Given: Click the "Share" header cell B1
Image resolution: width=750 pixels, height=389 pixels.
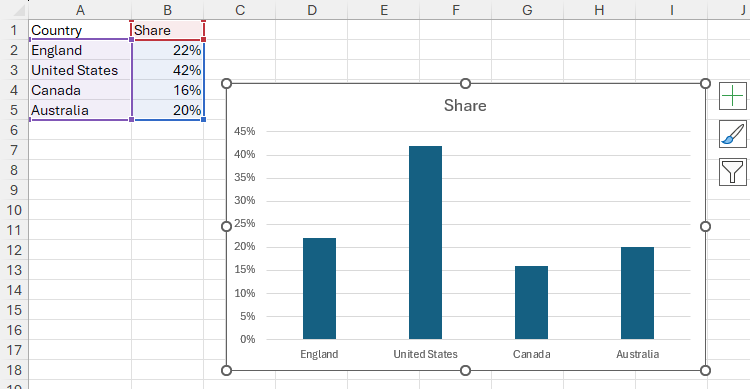Looking at the screenshot, I should pyautogui.click(x=167, y=30).
